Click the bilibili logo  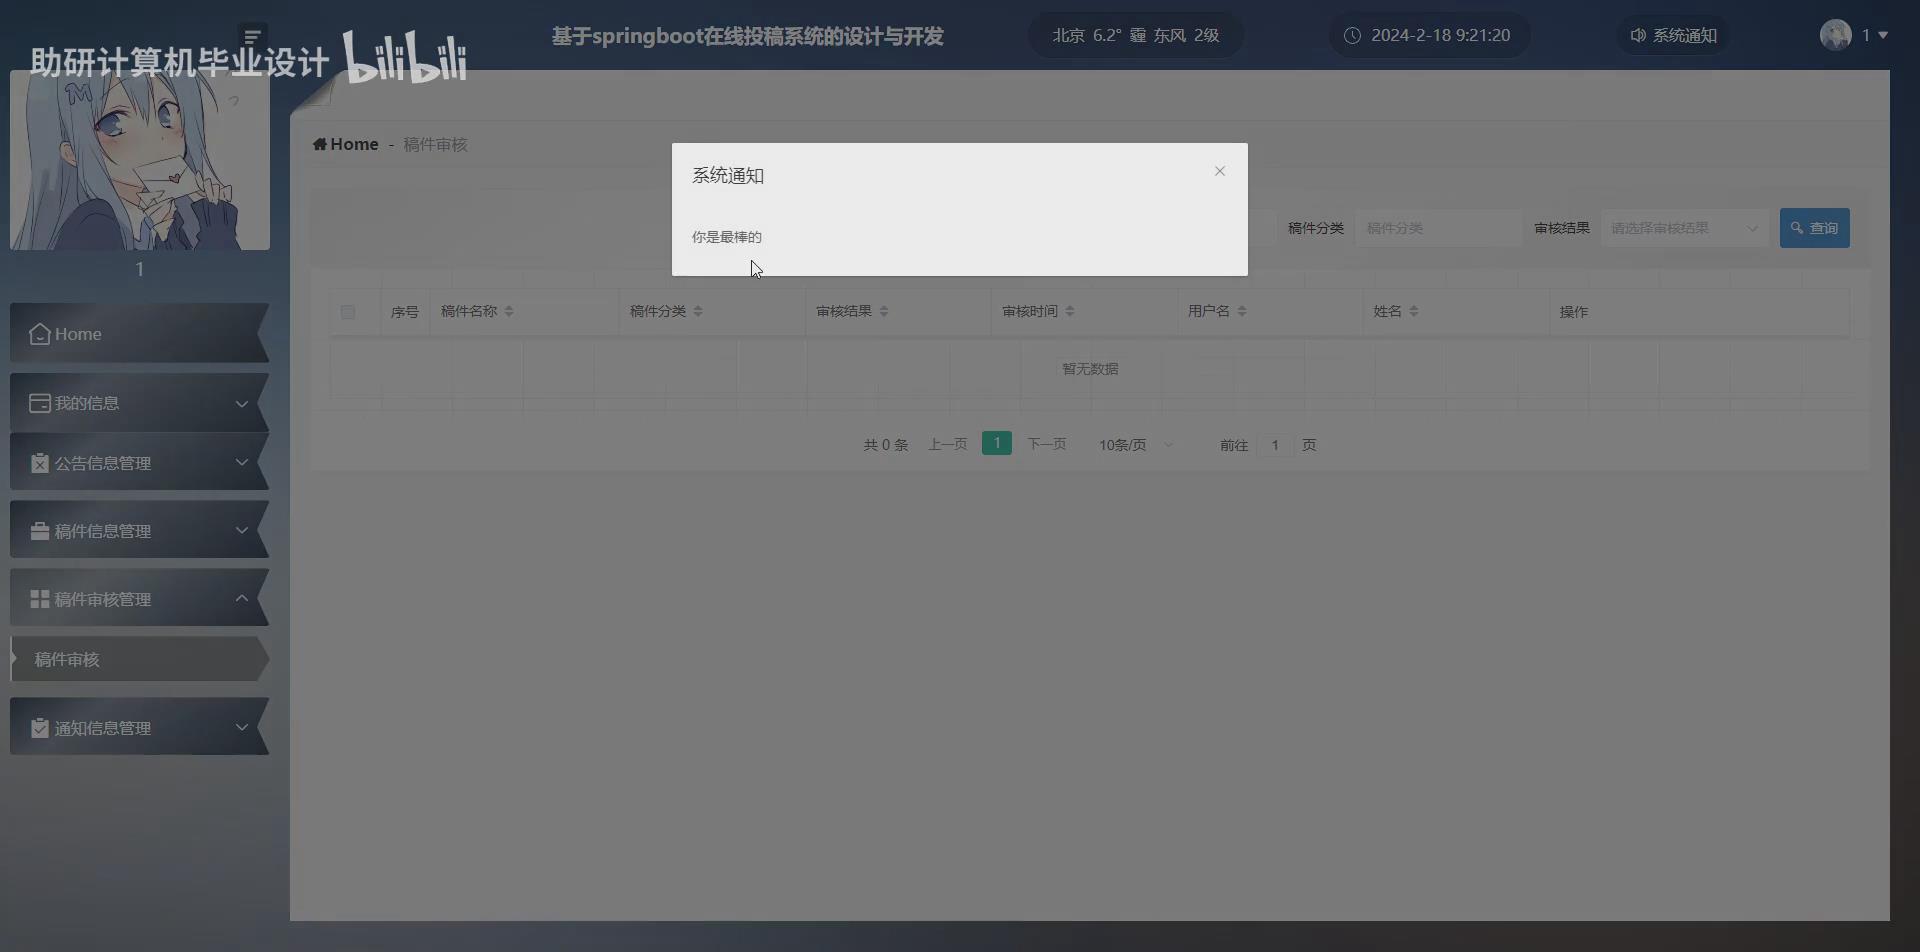pyautogui.click(x=404, y=55)
